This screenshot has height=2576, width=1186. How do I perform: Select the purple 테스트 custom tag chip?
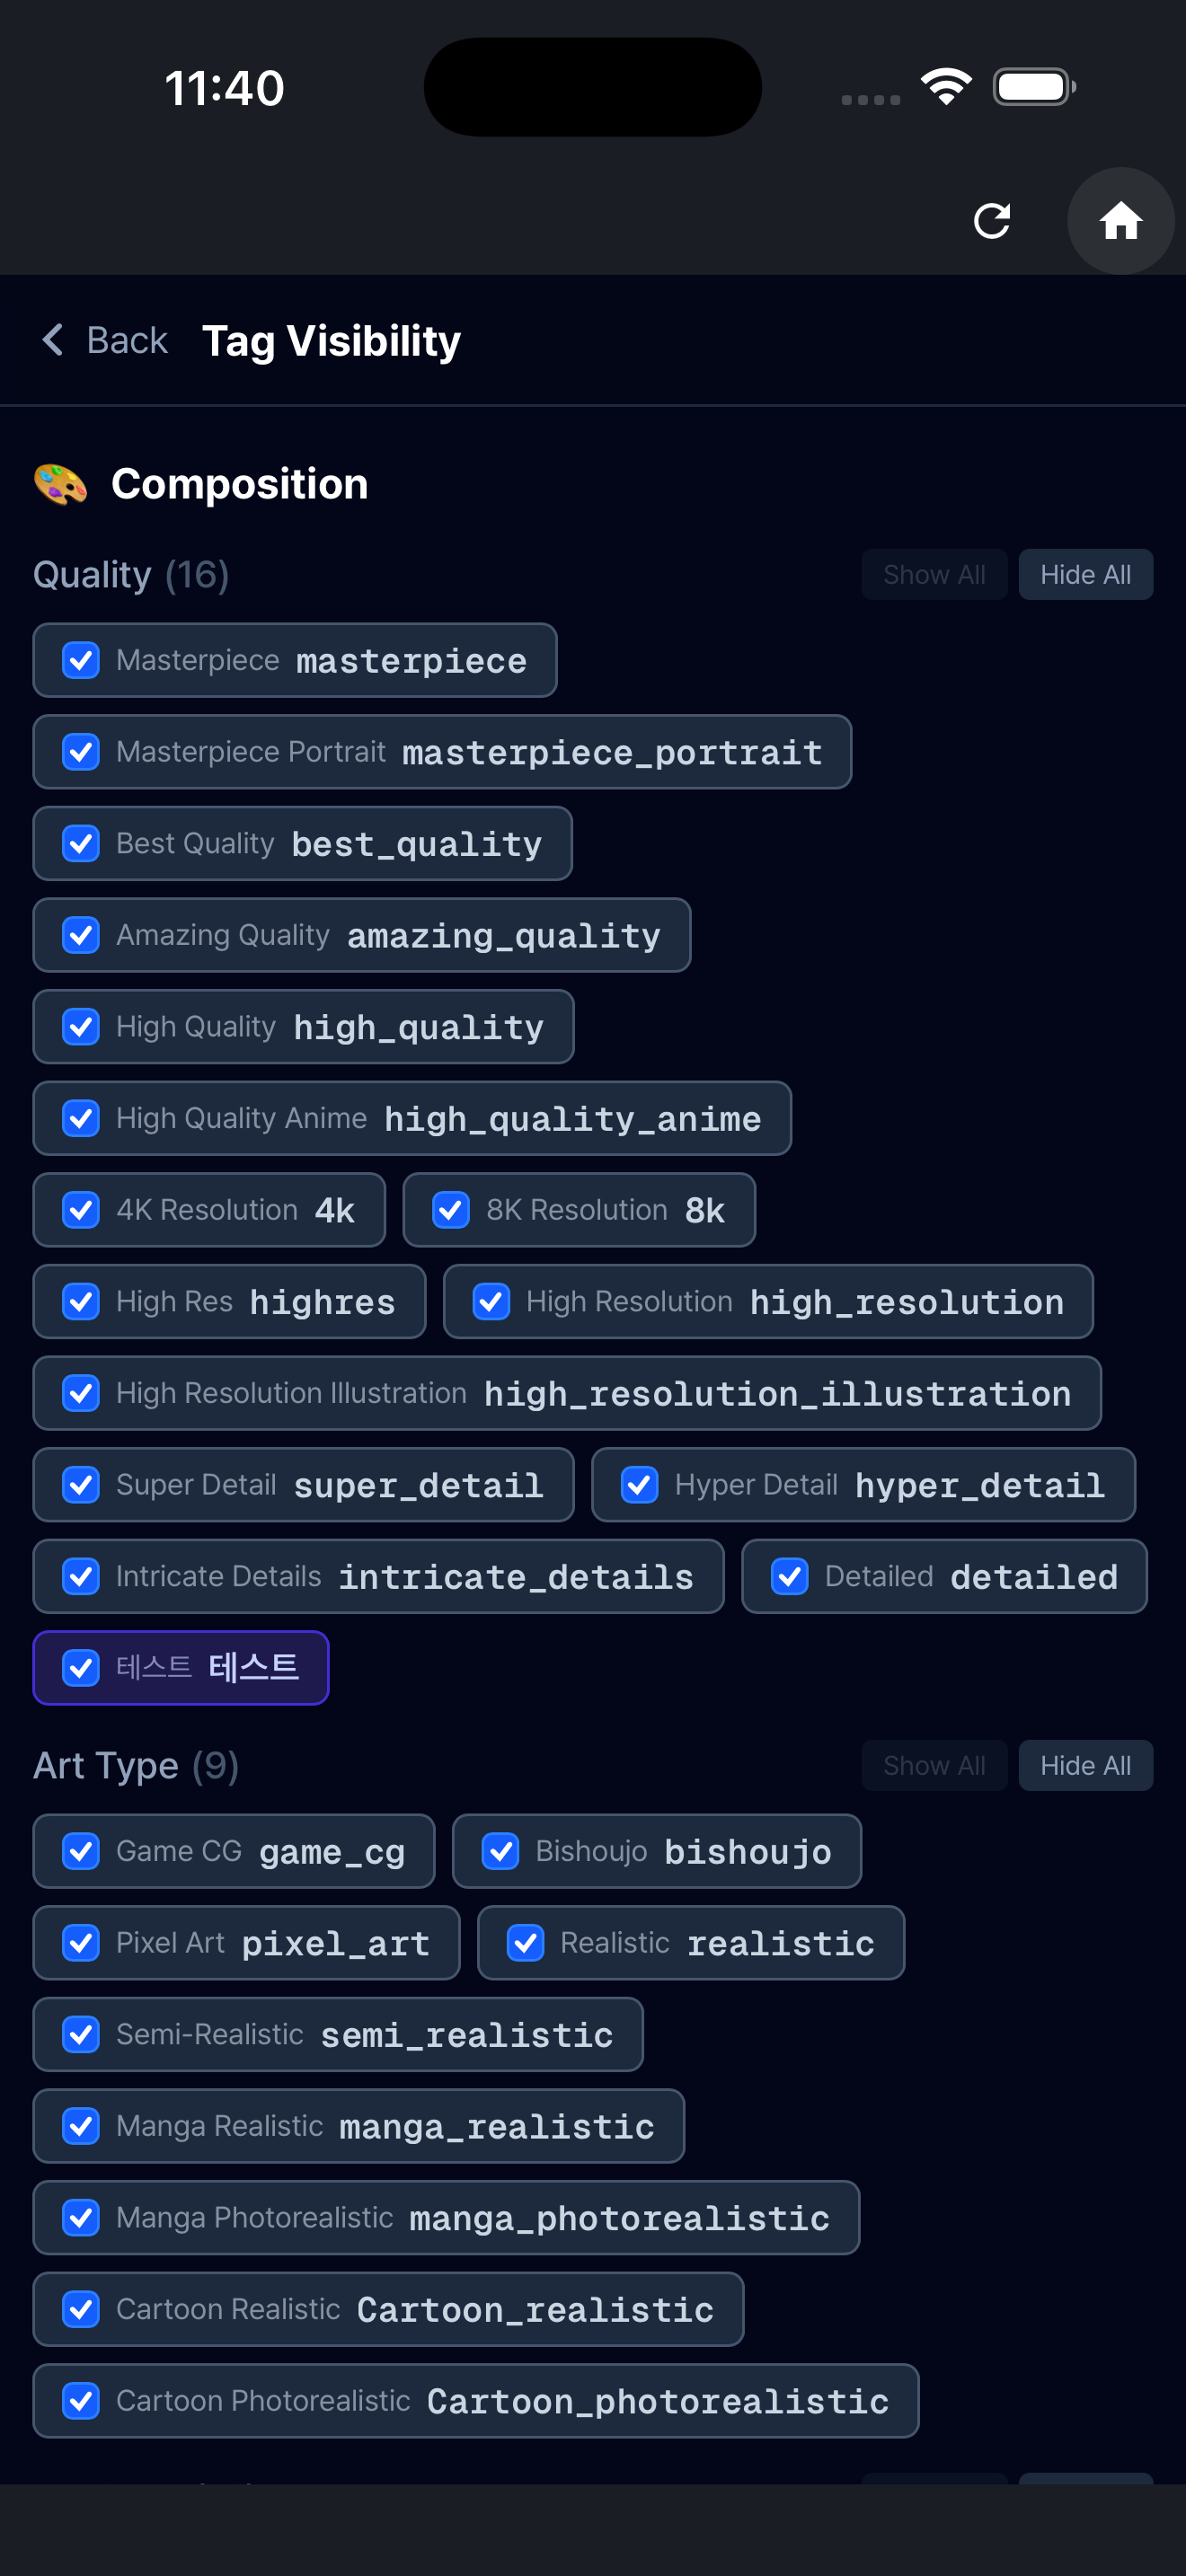click(x=181, y=1668)
